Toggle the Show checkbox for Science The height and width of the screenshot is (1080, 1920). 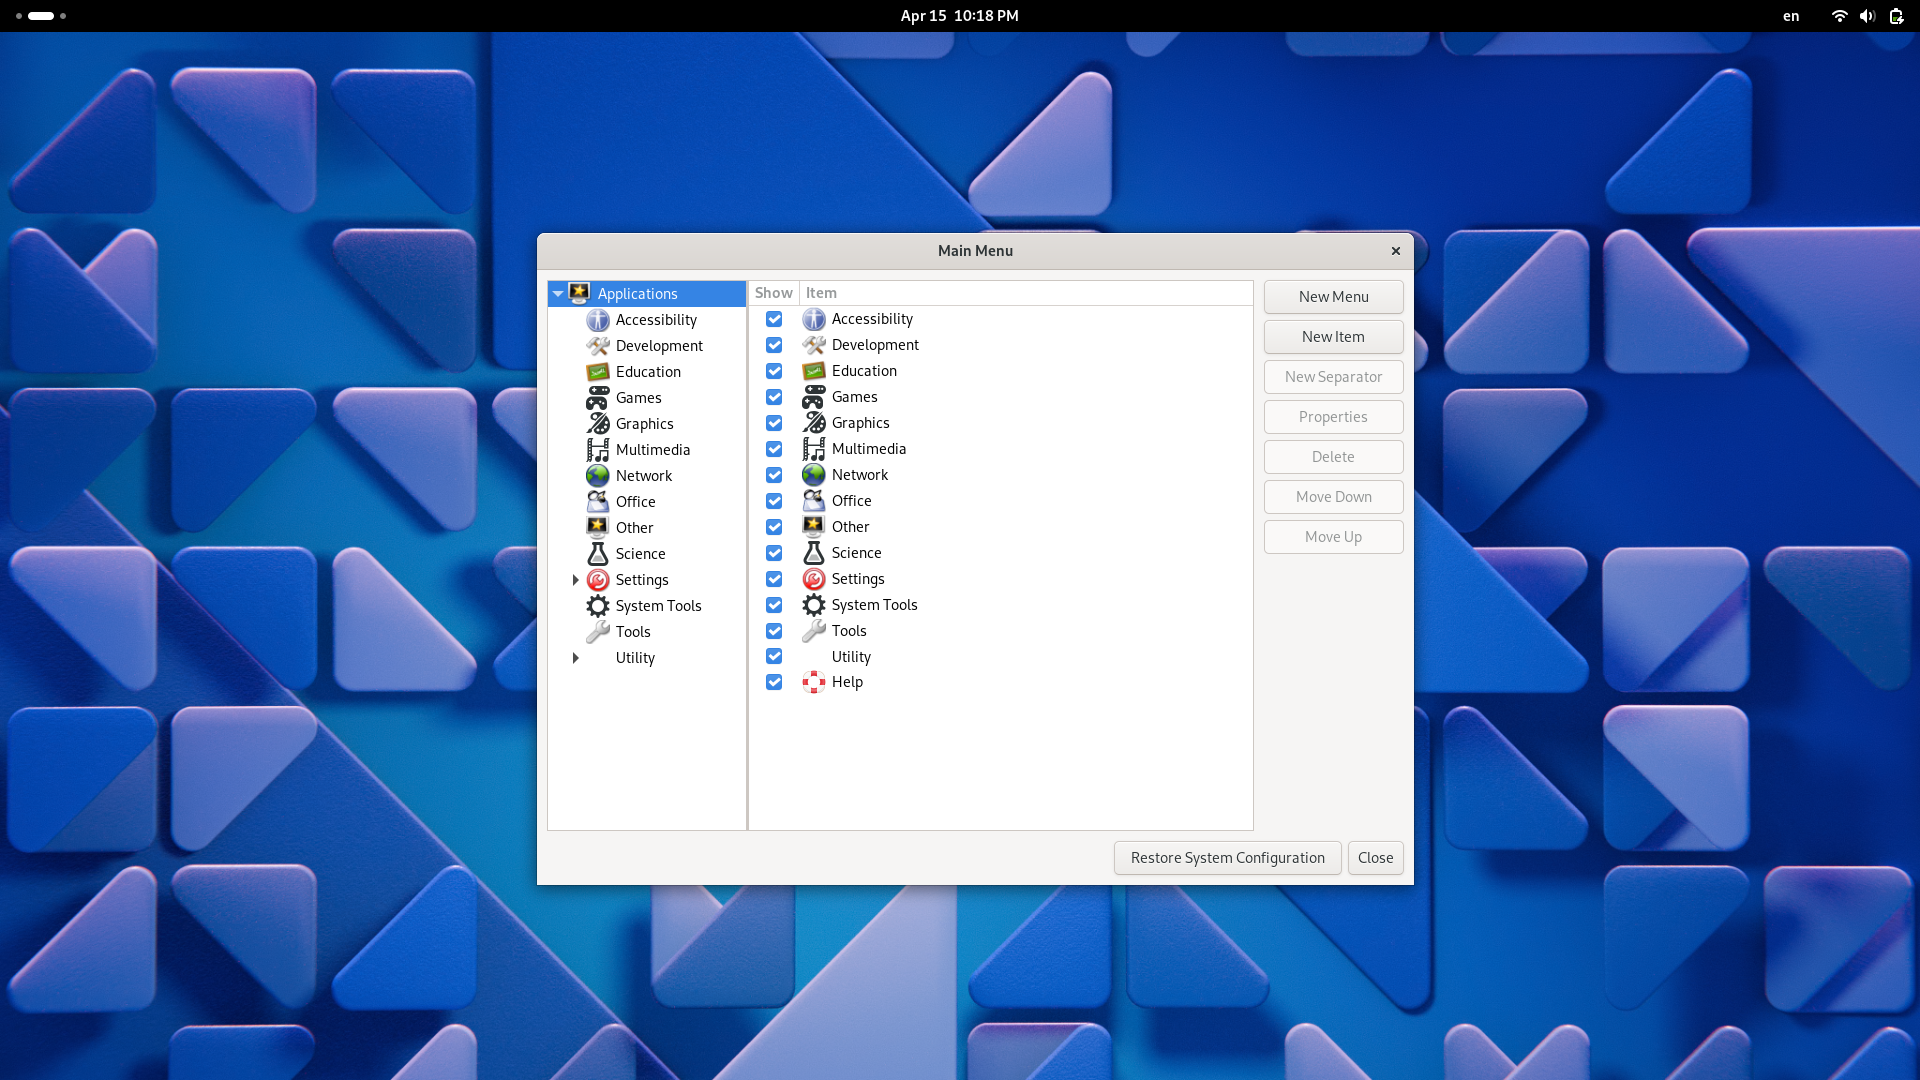coord(774,553)
